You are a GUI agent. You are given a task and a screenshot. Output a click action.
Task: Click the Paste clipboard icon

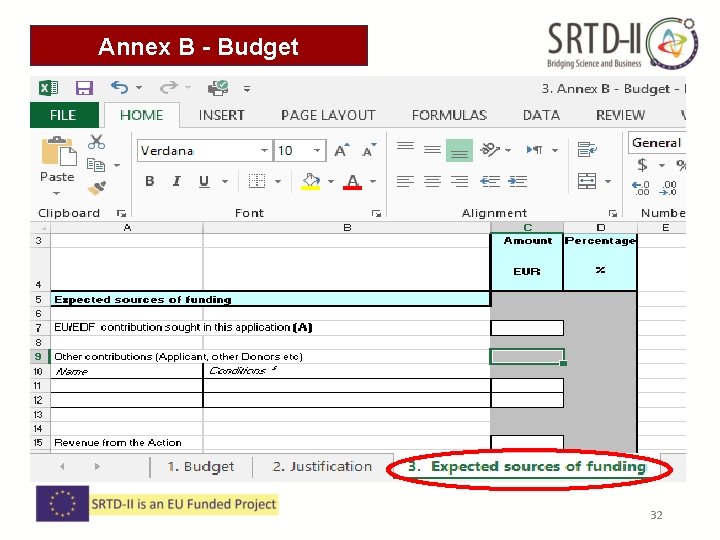59,151
